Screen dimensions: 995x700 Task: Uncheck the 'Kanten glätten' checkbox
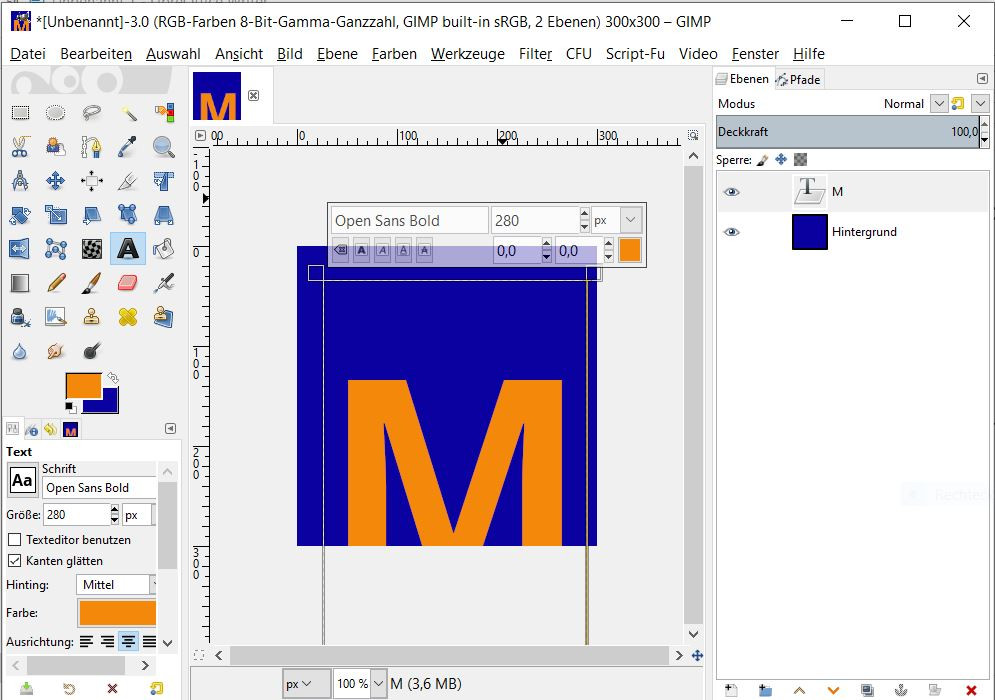(x=15, y=560)
